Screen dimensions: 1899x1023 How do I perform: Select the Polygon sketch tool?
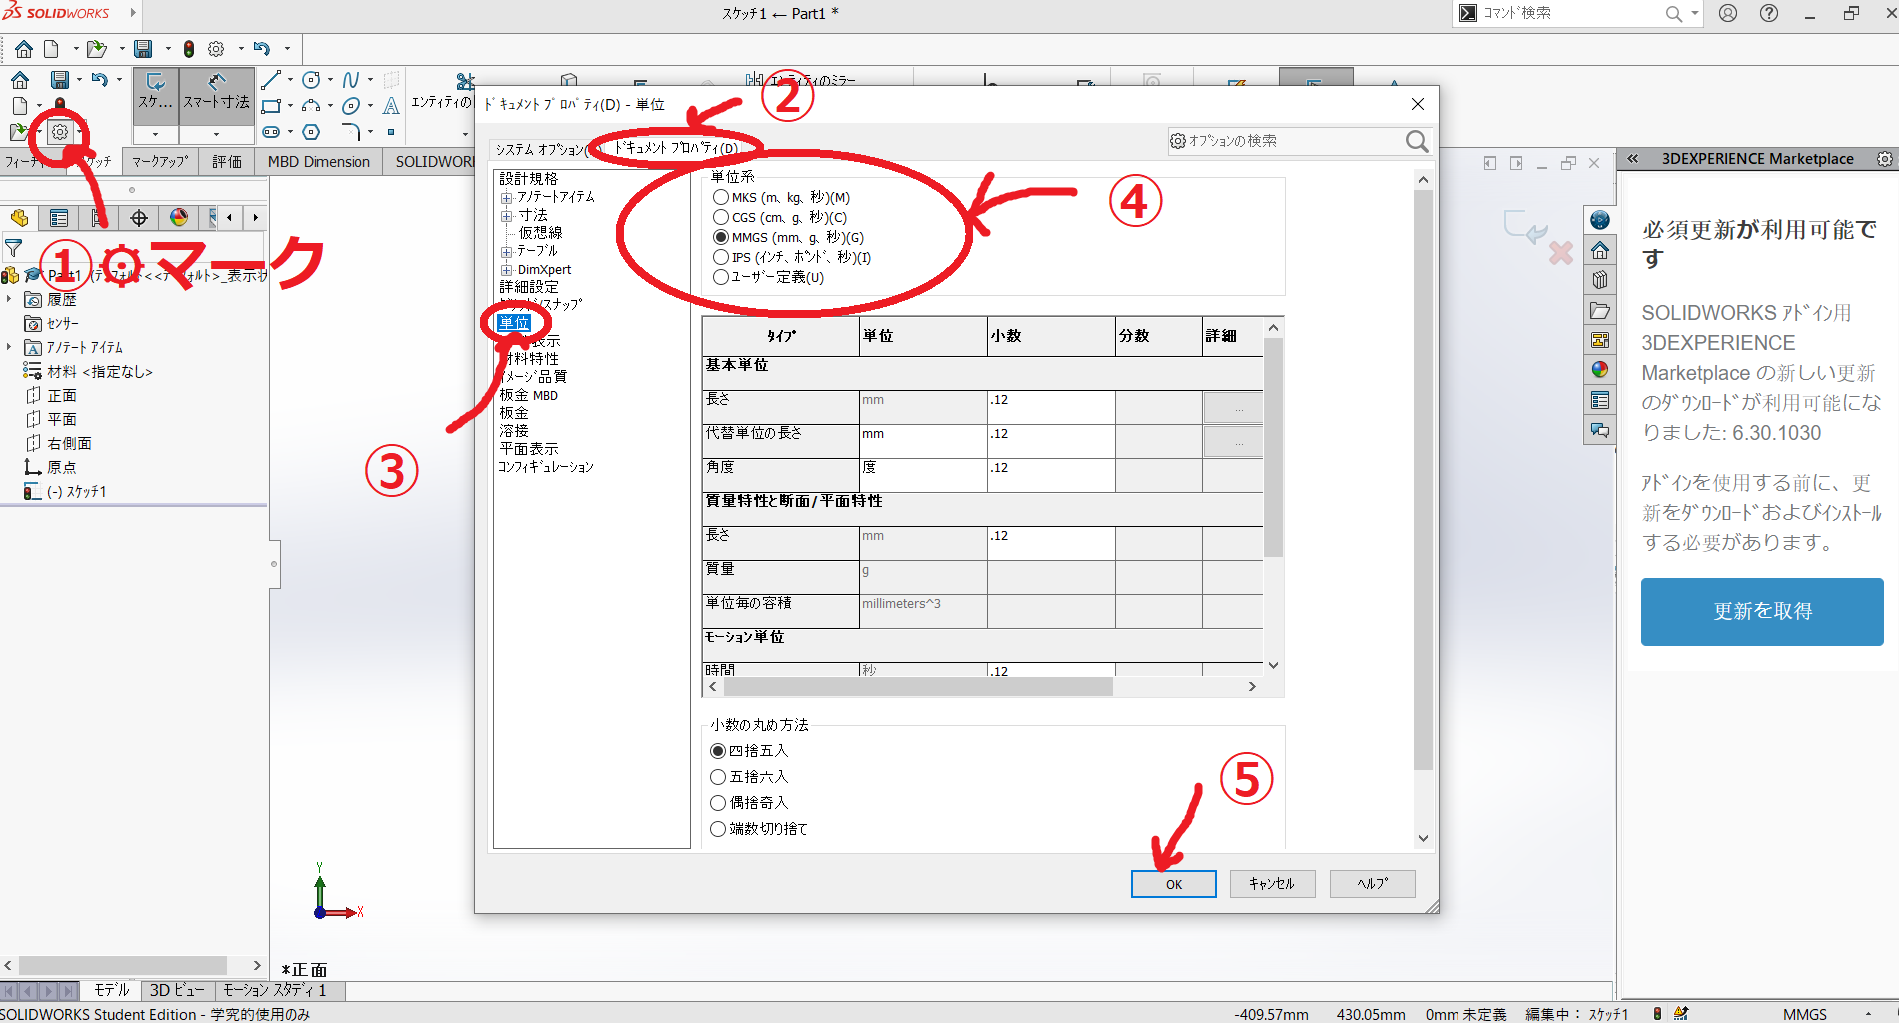311,132
